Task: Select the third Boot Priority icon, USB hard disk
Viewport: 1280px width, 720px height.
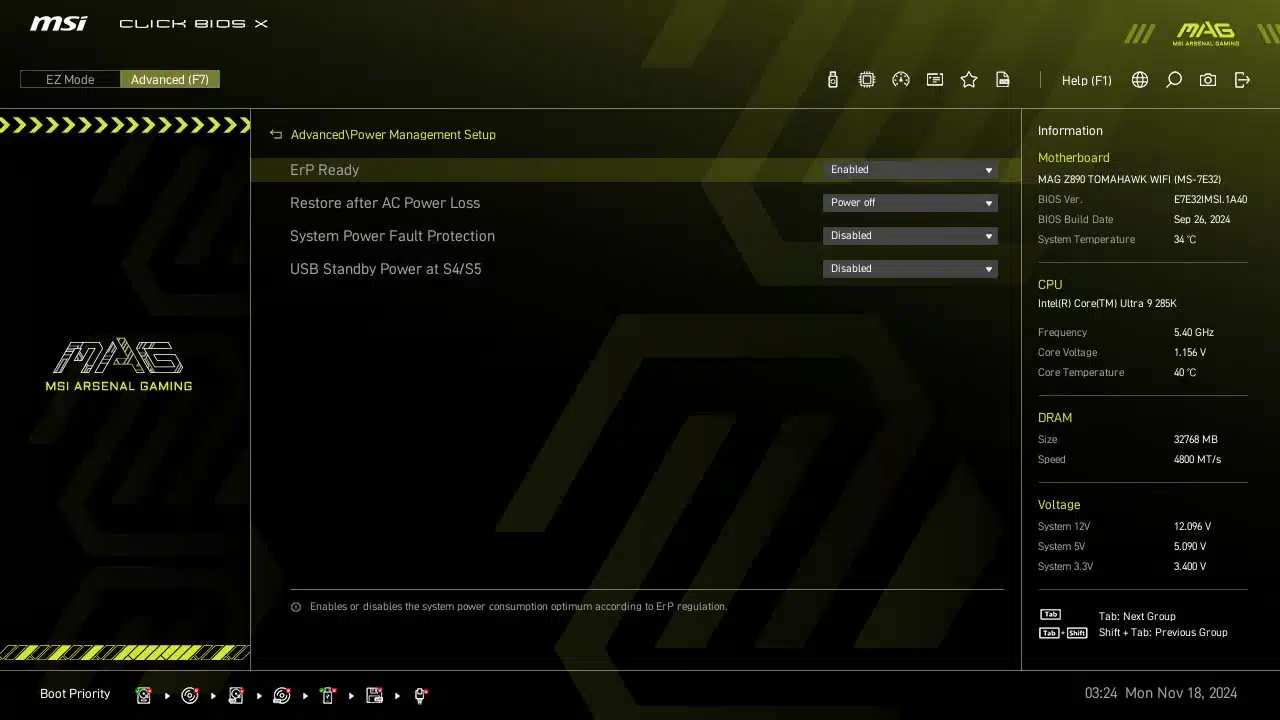Action: (x=236, y=695)
